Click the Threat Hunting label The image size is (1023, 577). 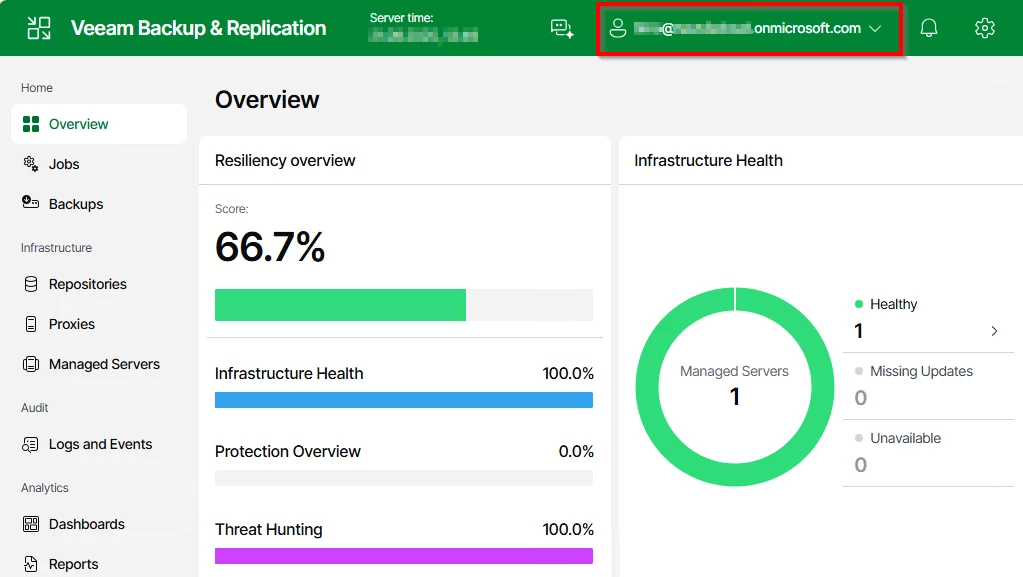tap(269, 529)
